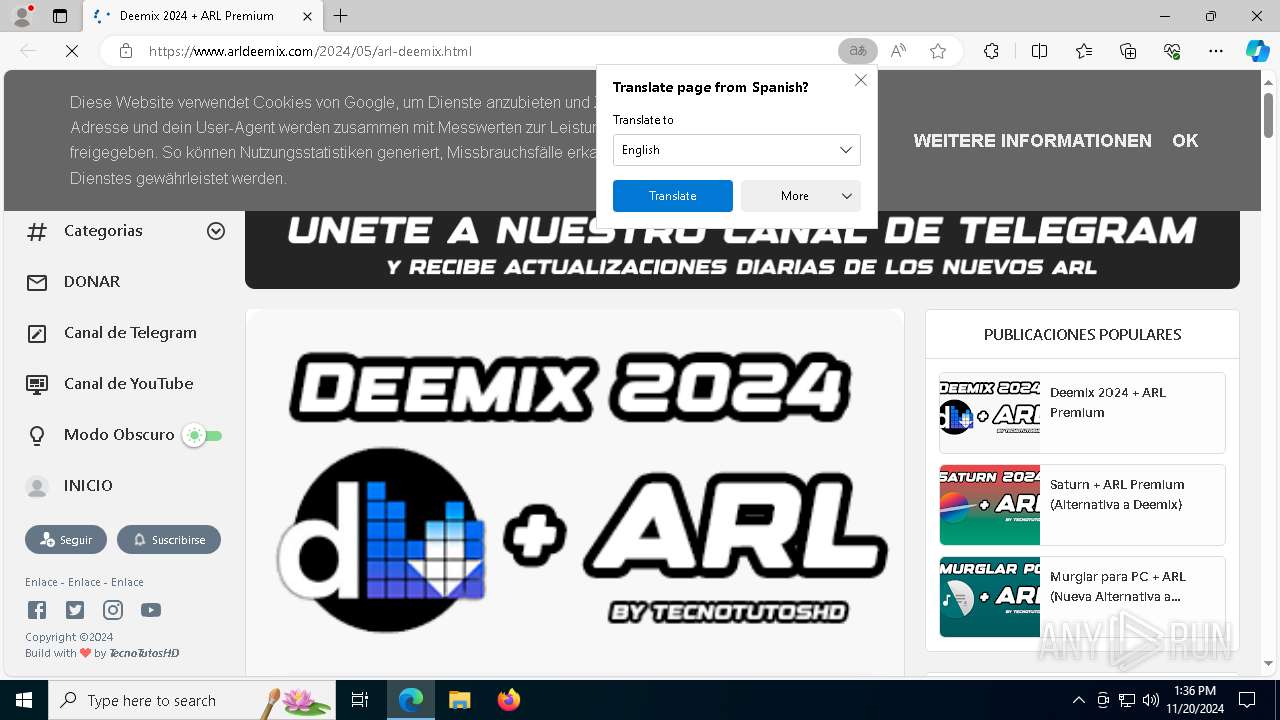Show hidden system tray icons
The image size is (1280, 720).
coord(1078,700)
